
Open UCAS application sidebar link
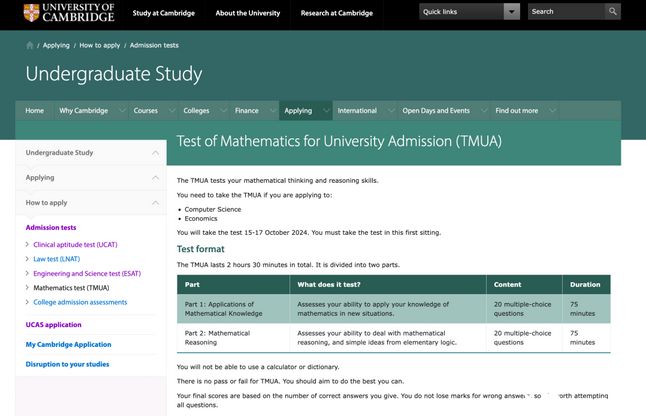click(x=54, y=325)
